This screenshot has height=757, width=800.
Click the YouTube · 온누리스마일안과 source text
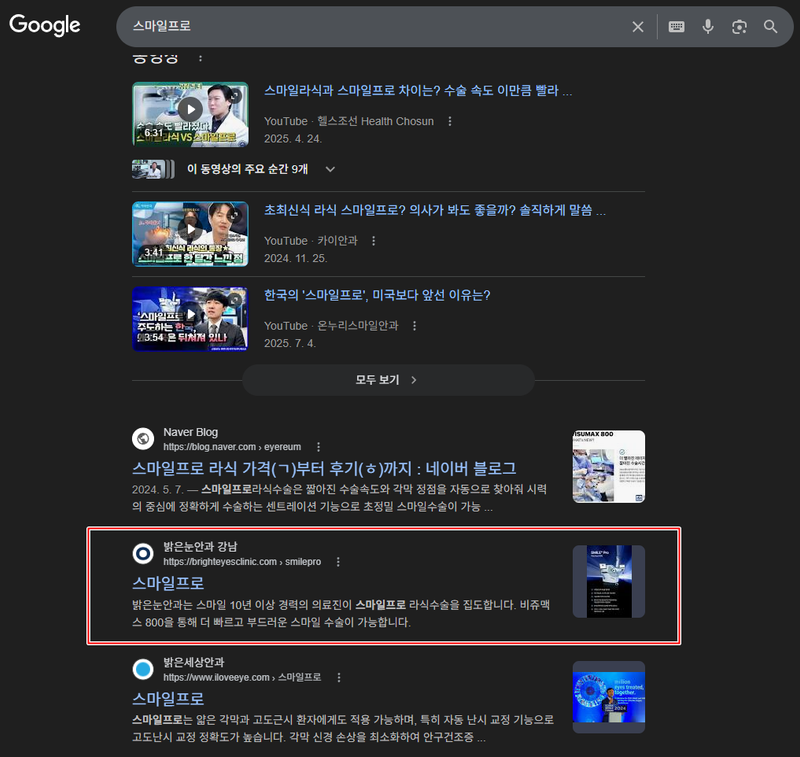[331, 325]
